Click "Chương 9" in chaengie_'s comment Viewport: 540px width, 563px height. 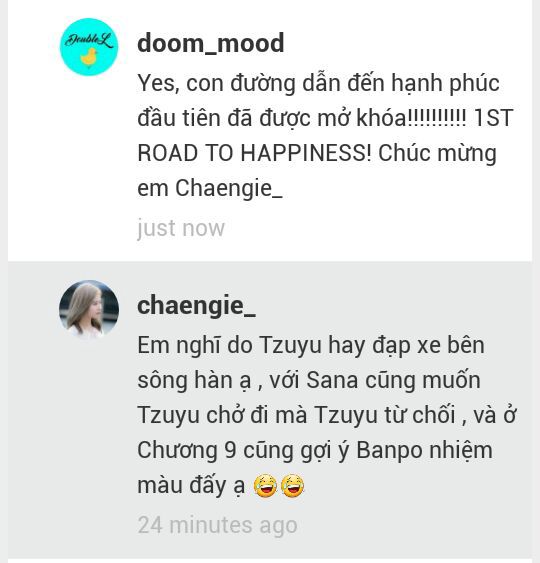pyautogui.click(x=186, y=451)
